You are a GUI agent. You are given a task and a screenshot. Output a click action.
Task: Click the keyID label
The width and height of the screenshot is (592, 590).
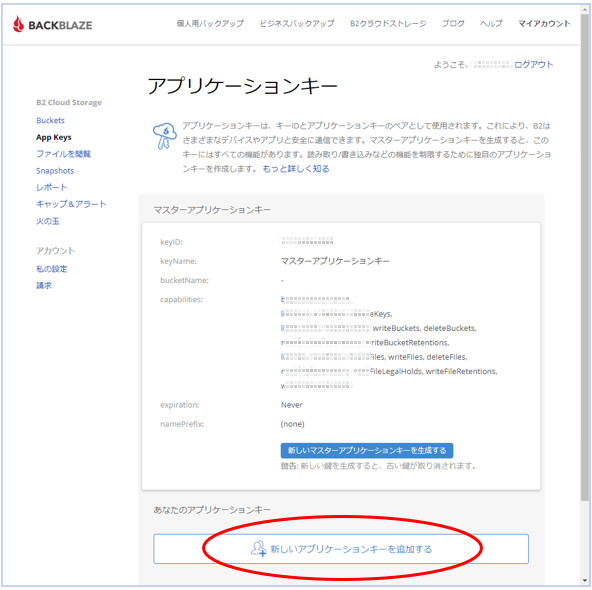(x=171, y=242)
